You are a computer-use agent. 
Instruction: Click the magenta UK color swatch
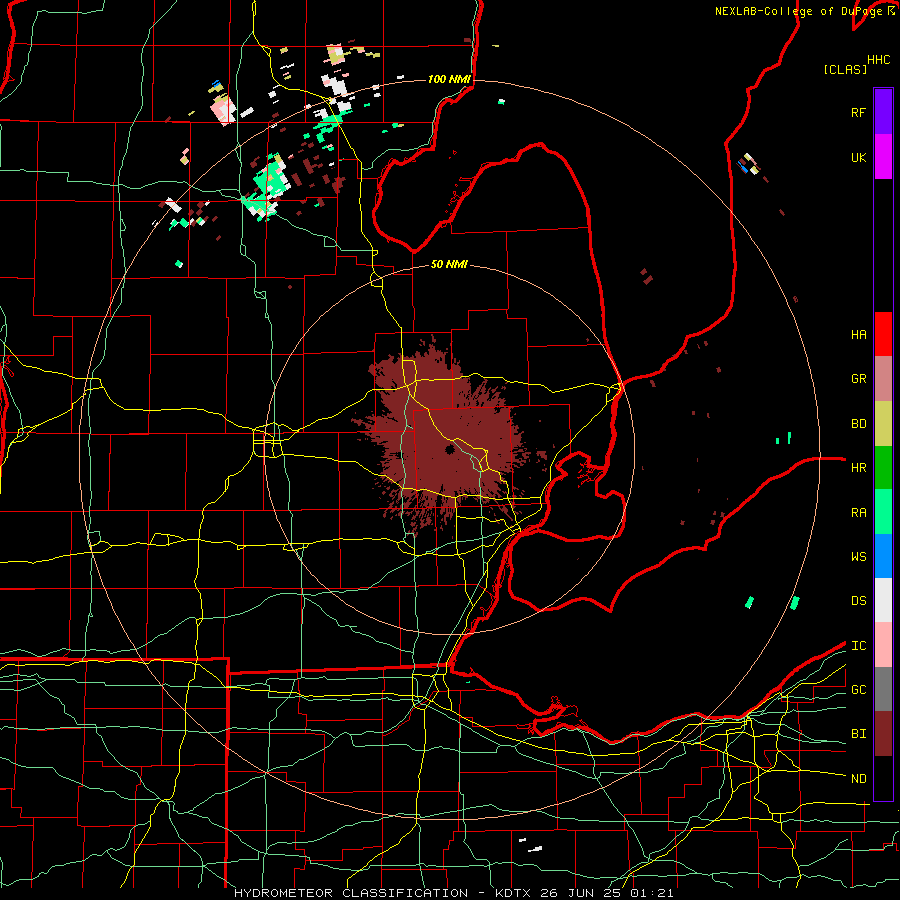[883, 157]
